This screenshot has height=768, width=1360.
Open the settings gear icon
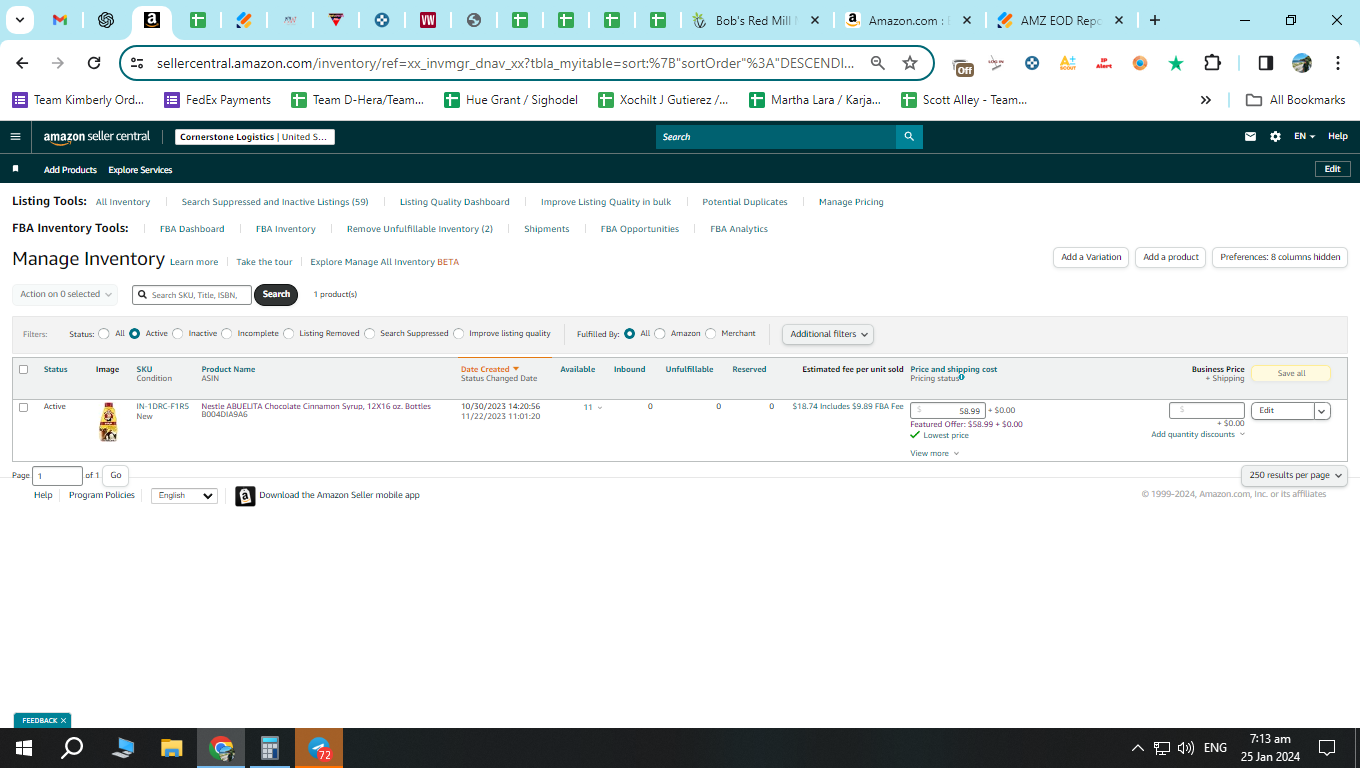[x=1275, y=137]
